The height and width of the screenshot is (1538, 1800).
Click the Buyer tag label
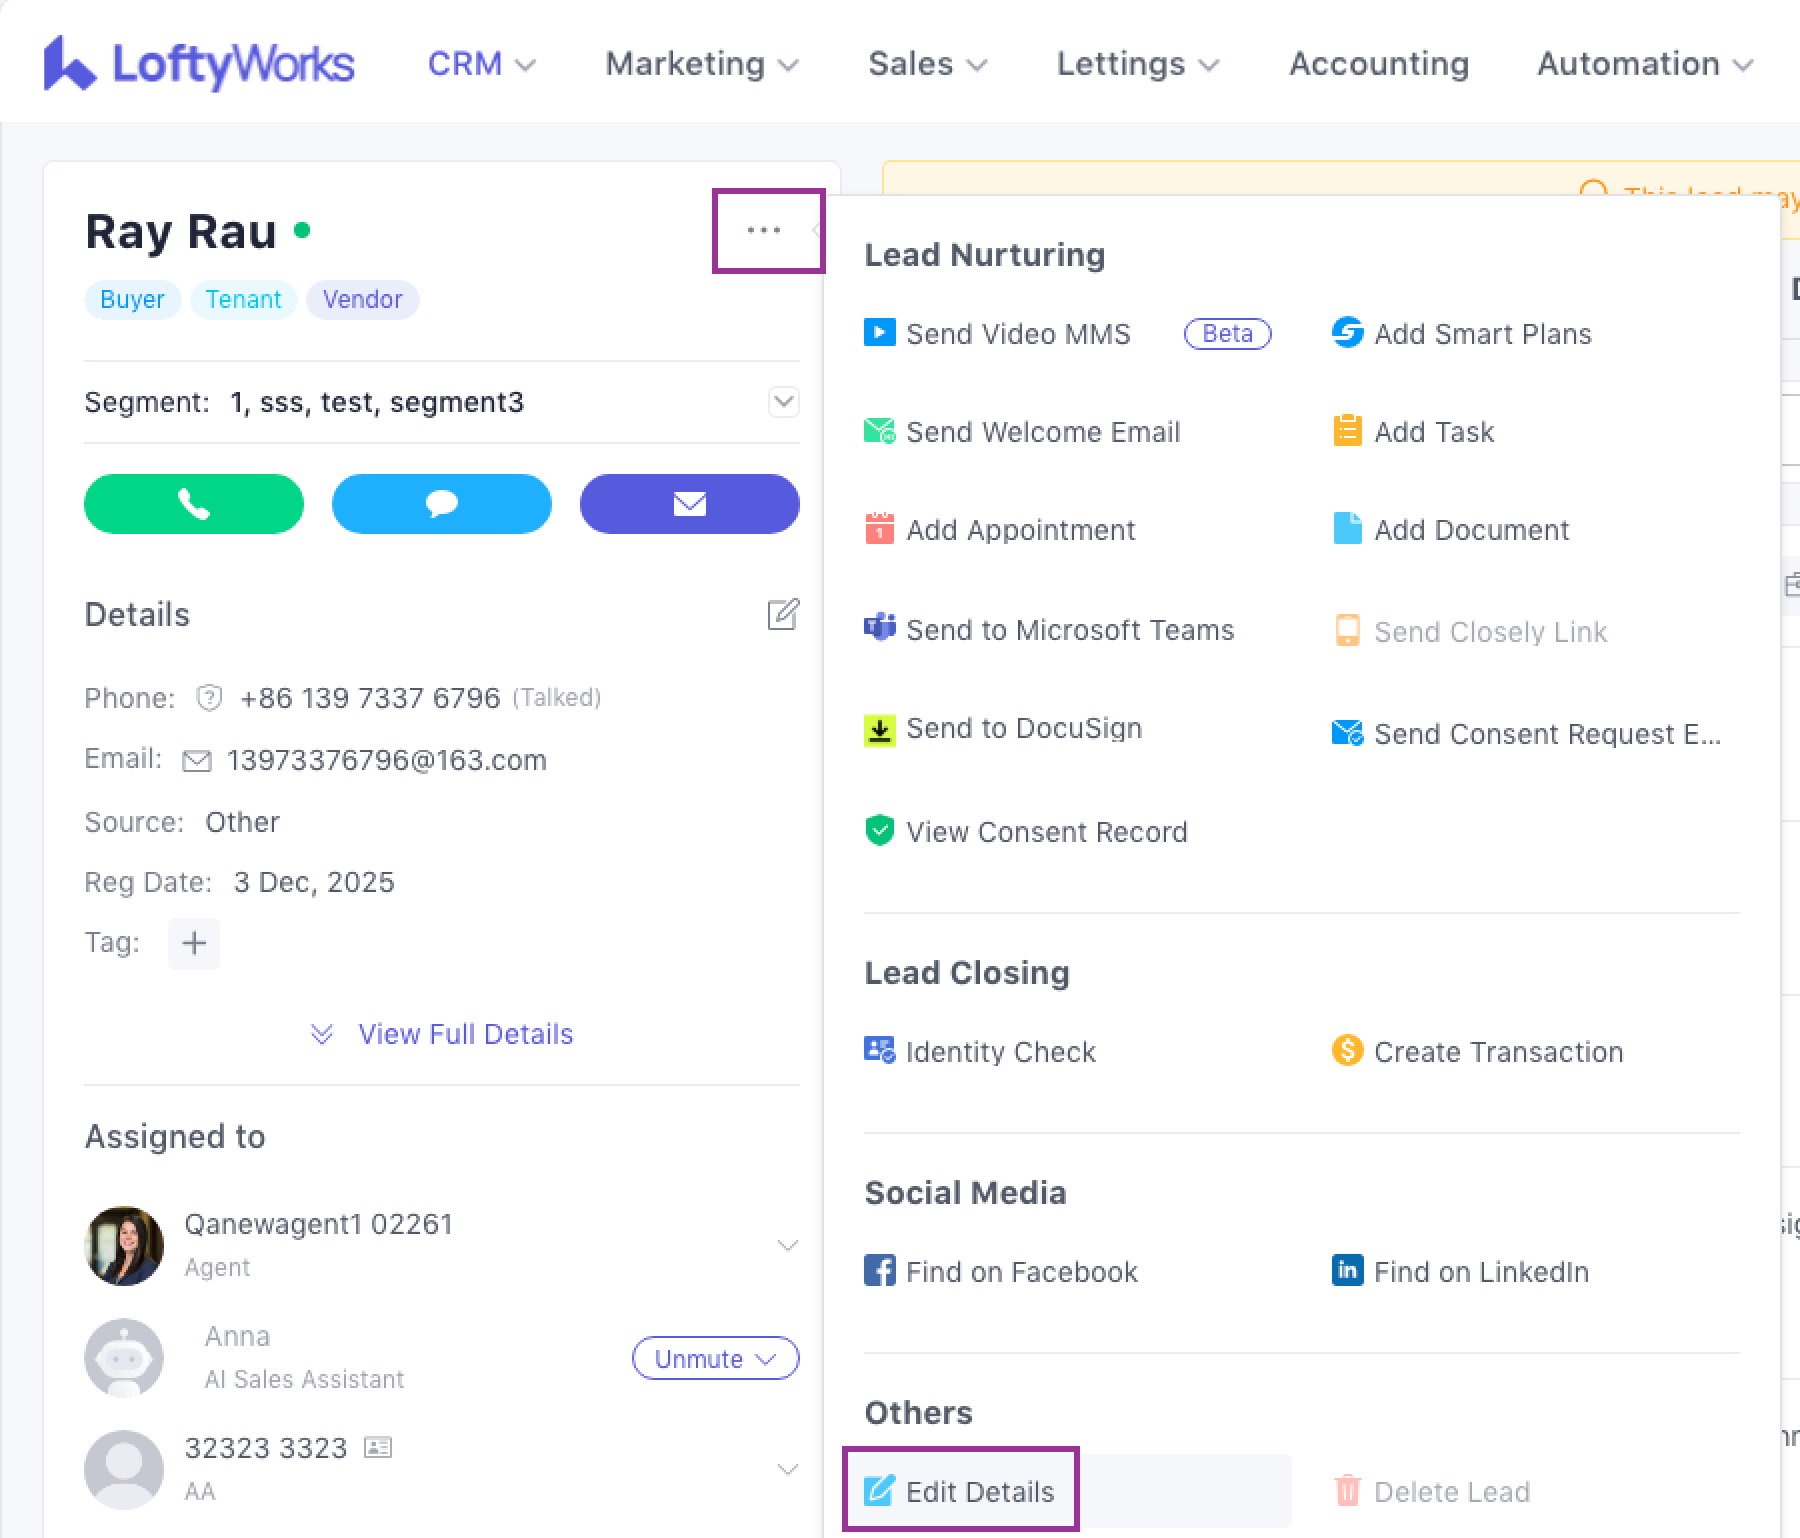click(x=132, y=300)
